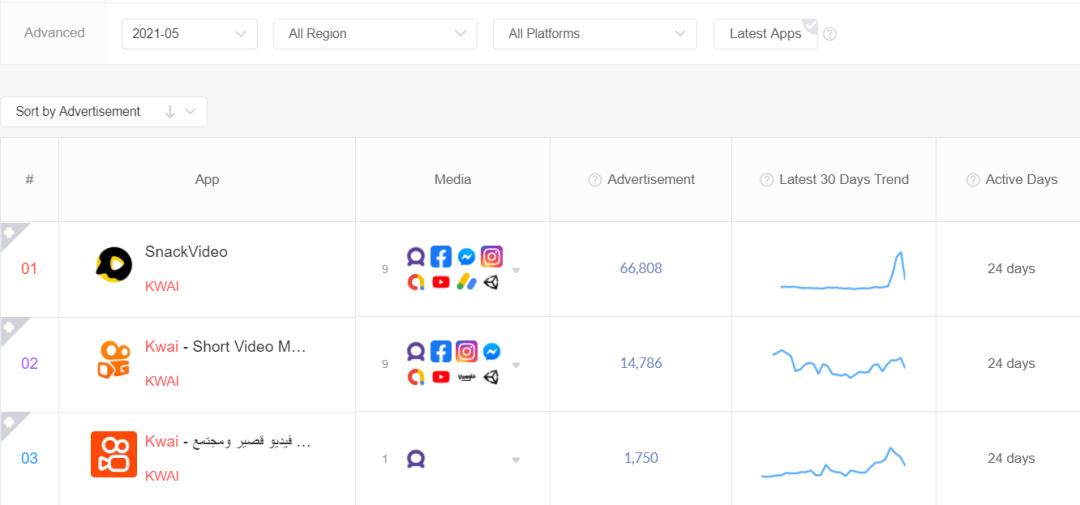Click AdMob icon in SnackVideo row

point(415,282)
